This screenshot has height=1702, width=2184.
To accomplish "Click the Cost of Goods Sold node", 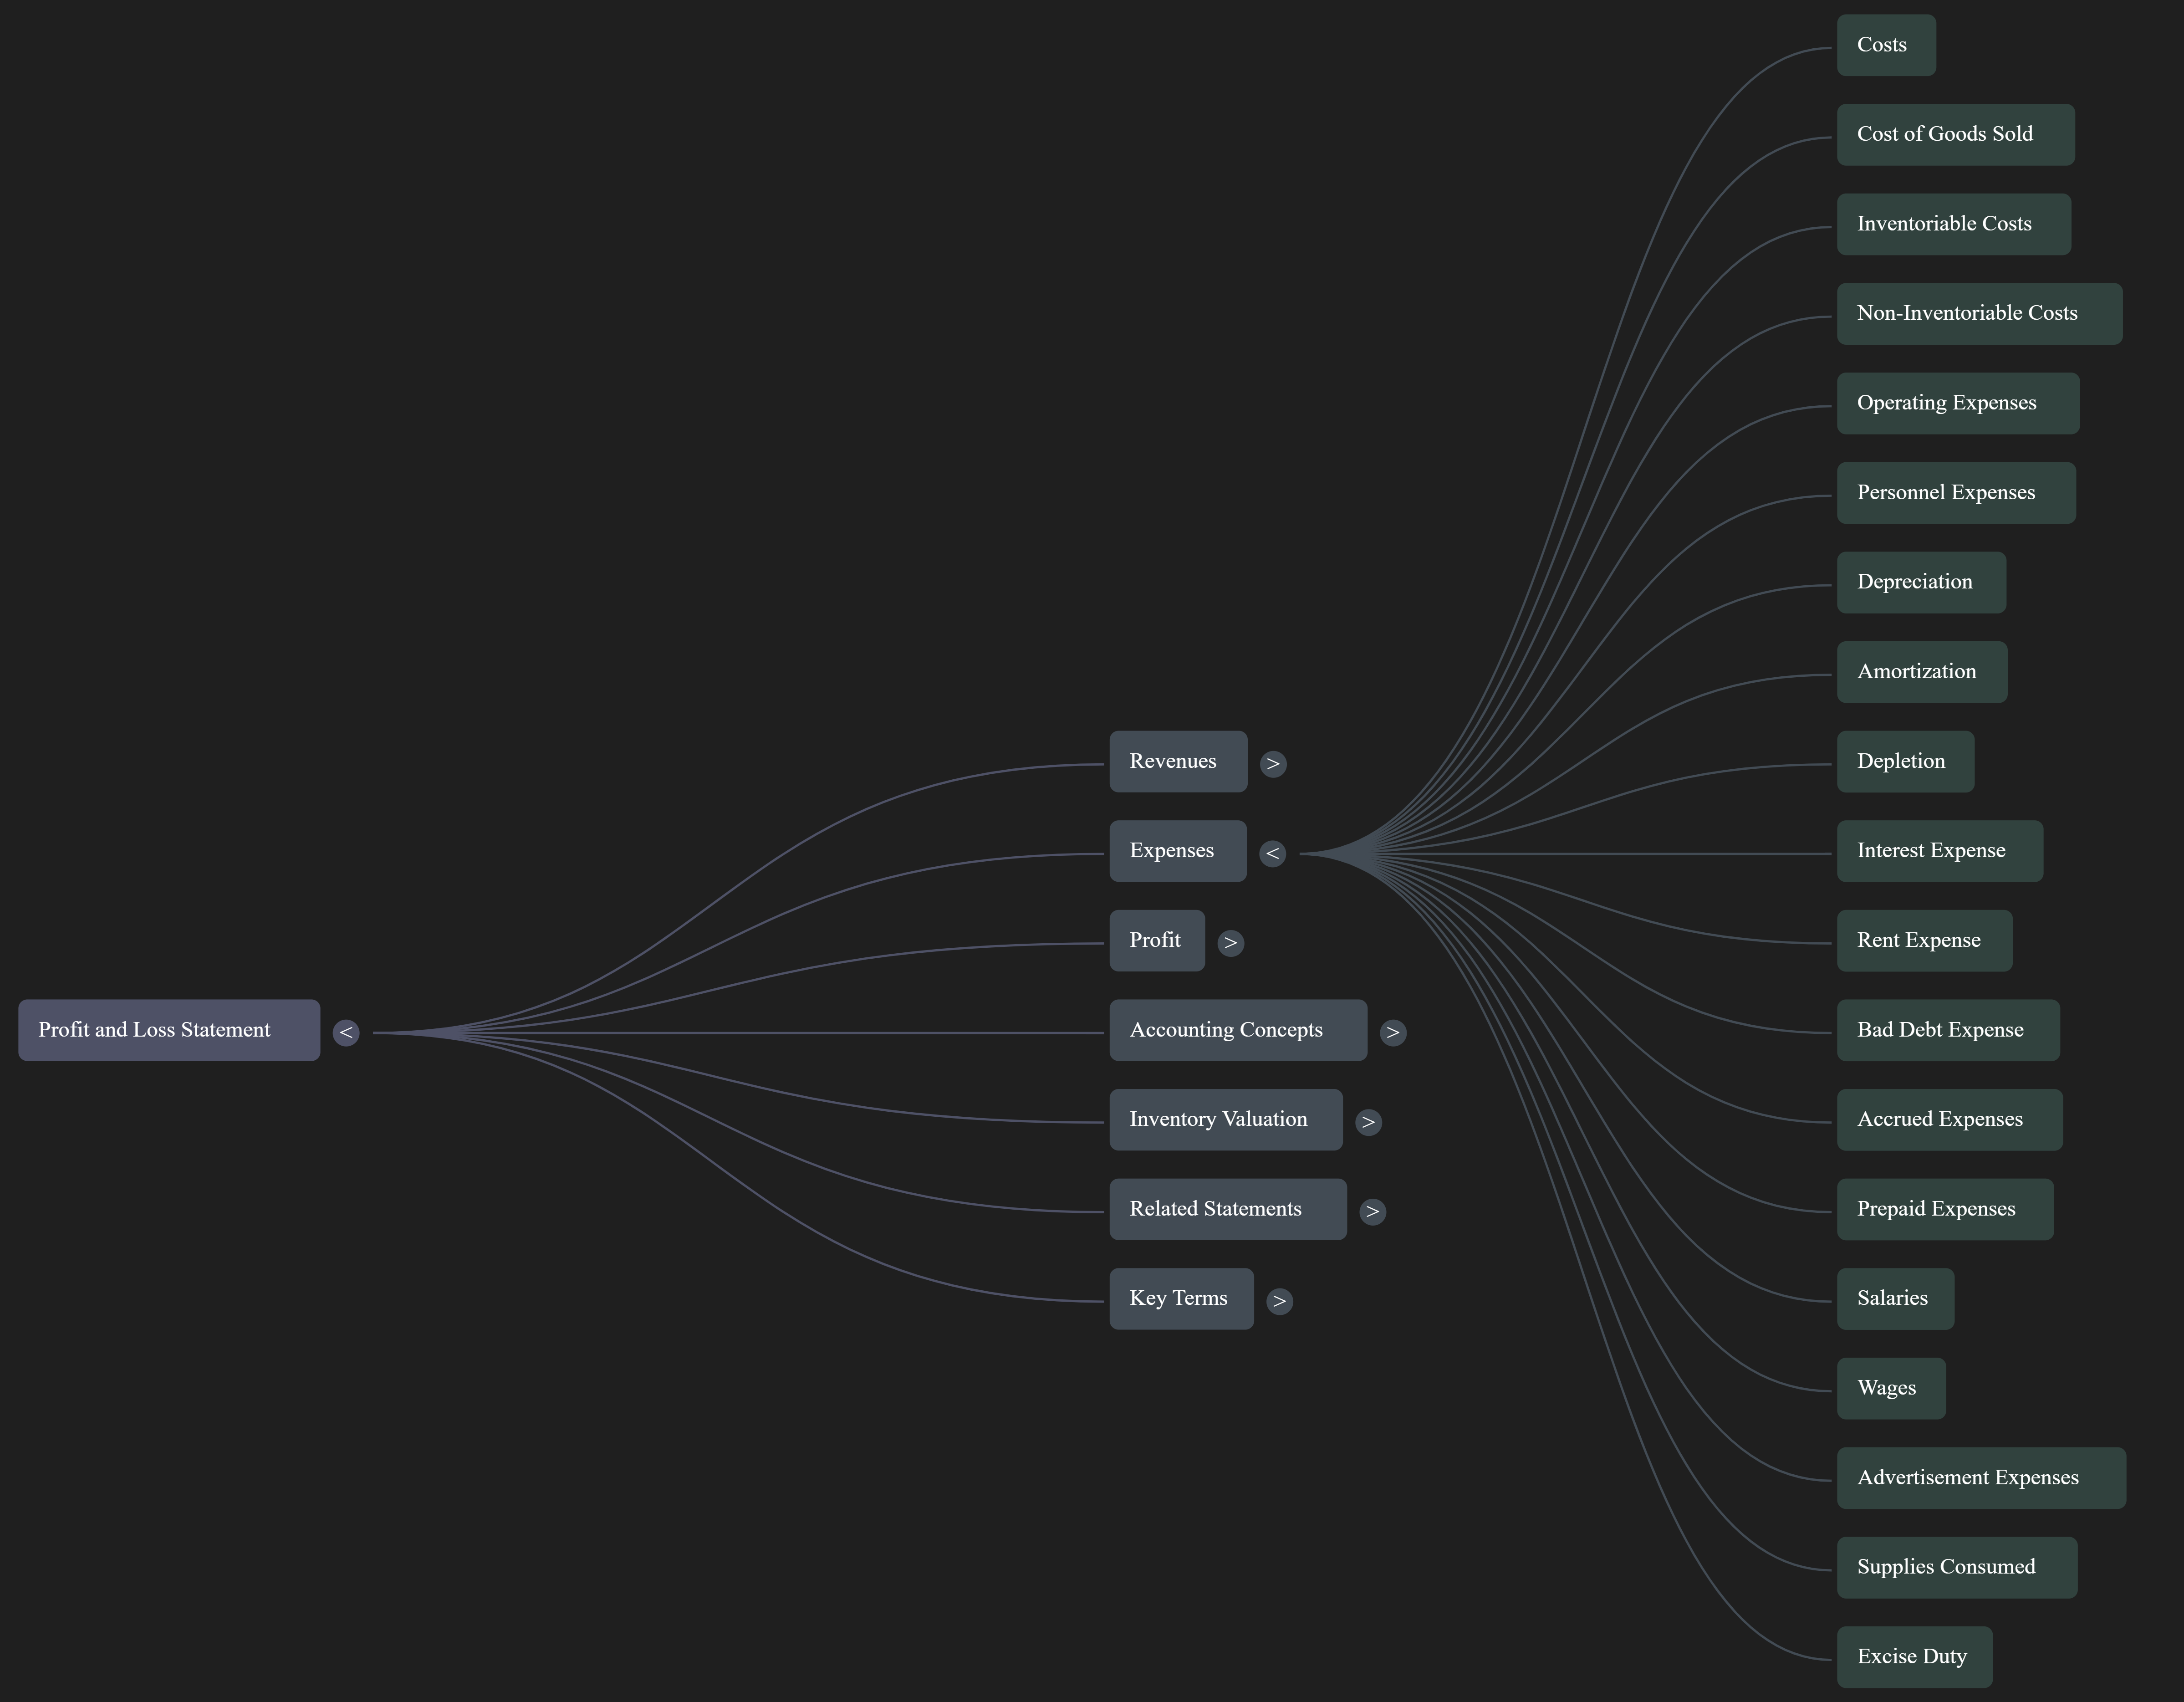I will point(1955,134).
